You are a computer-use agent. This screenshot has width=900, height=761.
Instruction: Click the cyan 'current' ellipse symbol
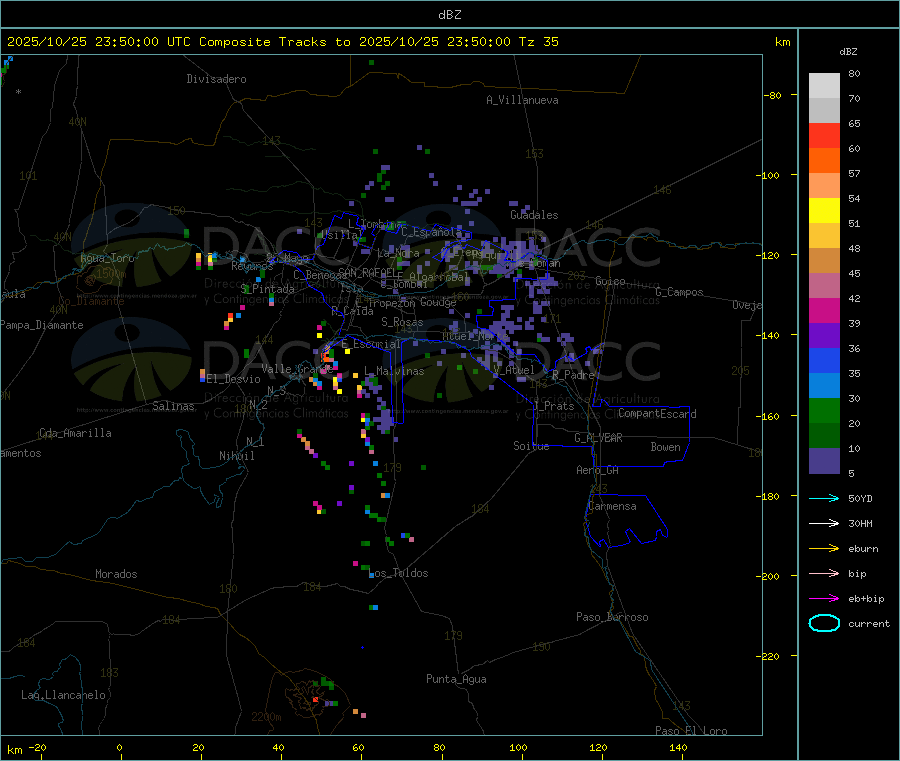(x=823, y=624)
